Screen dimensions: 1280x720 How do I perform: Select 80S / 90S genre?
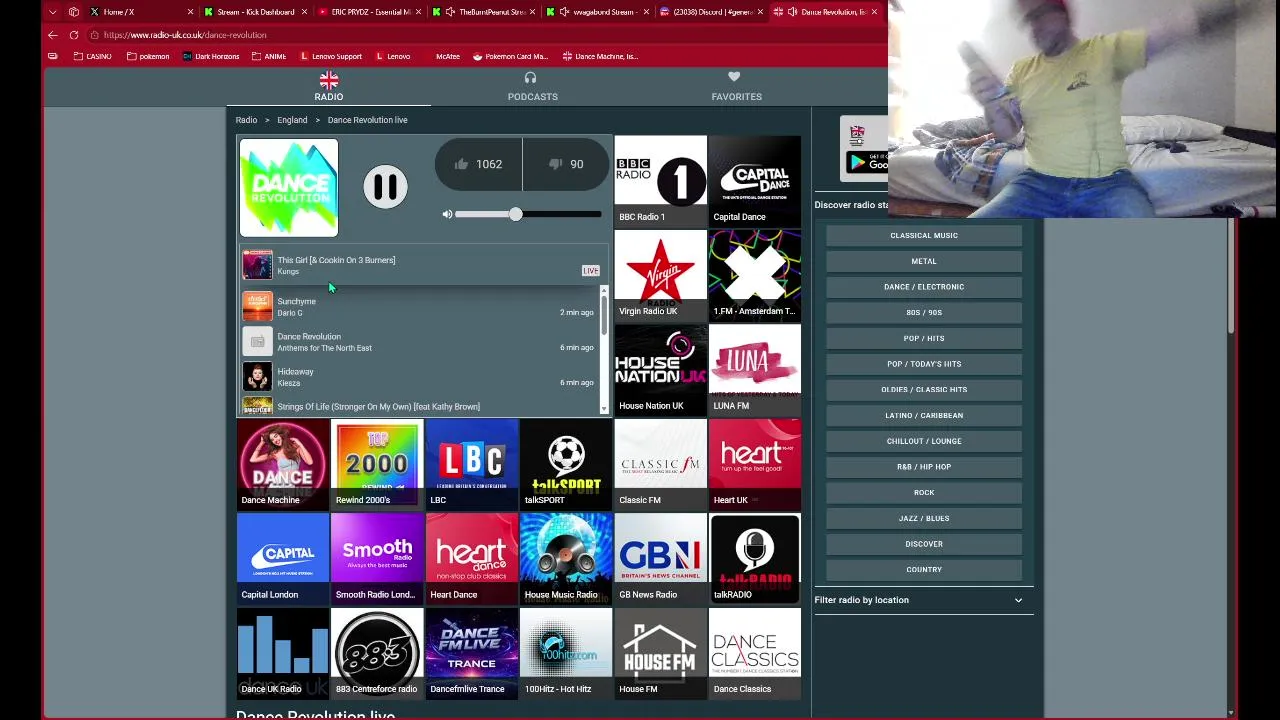pyautogui.click(x=924, y=312)
